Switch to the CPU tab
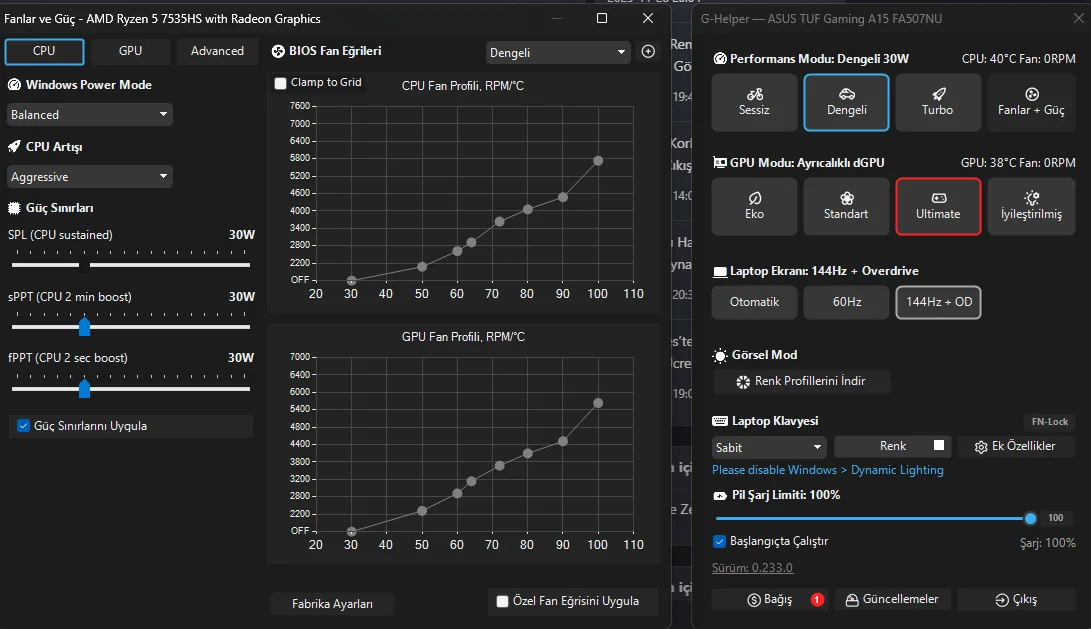Image resolution: width=1091 pixels, height=629 pixels. click(45, 51)
